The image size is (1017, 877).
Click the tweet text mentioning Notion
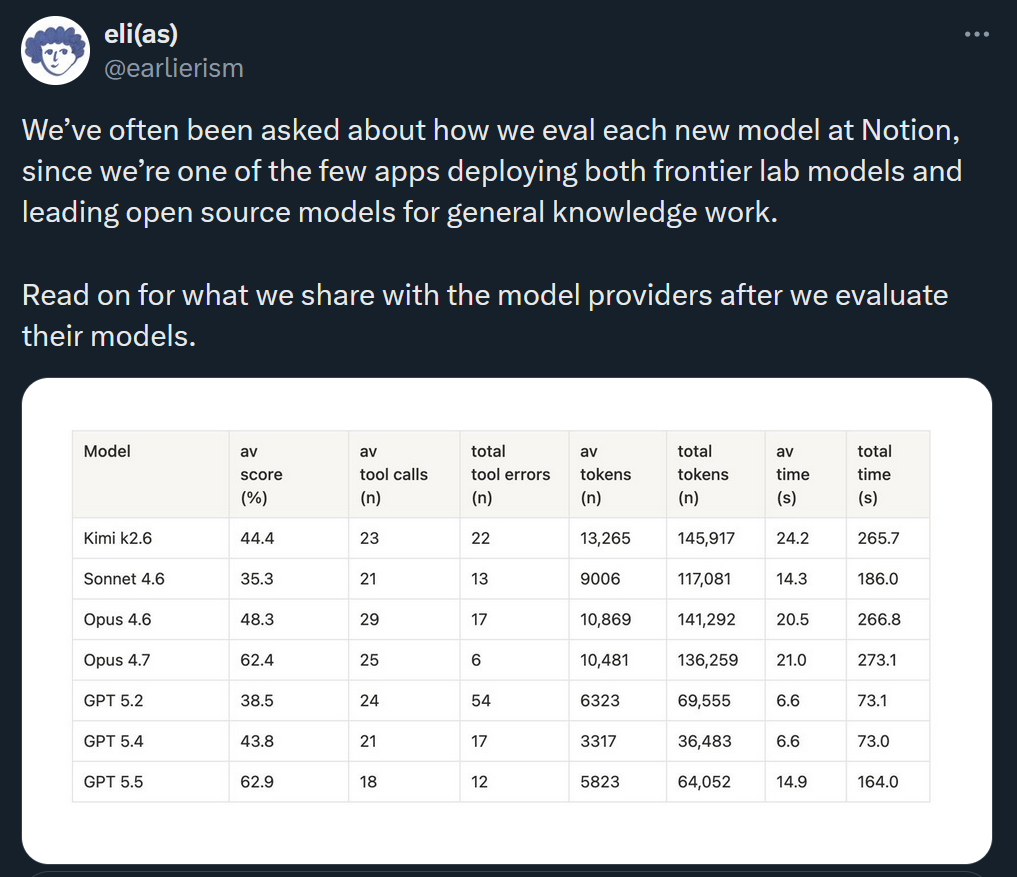click(492, 171)
